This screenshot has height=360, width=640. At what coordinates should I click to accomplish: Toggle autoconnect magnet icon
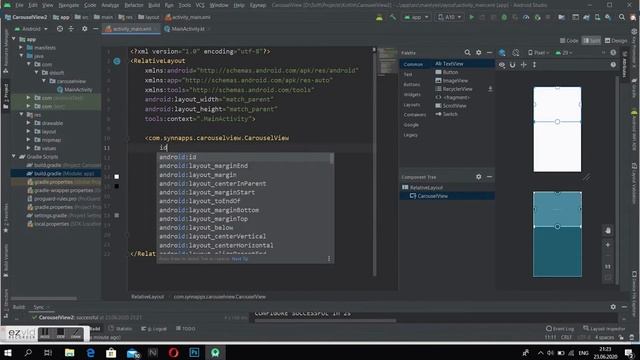click(513, 65)
